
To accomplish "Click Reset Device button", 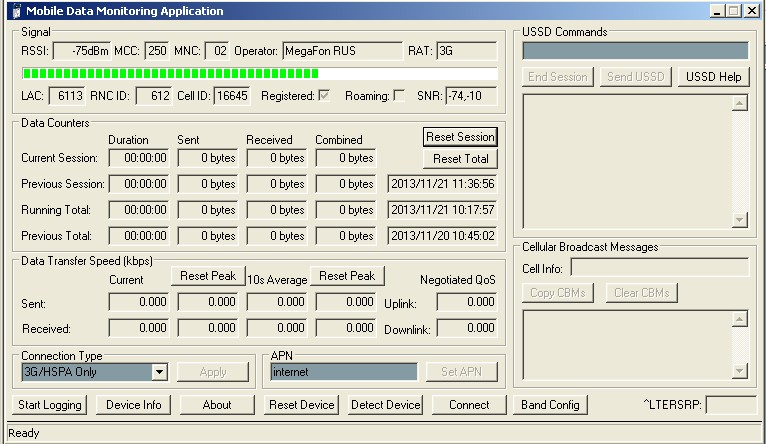I will pyautogui.click(x=301, y=405).
